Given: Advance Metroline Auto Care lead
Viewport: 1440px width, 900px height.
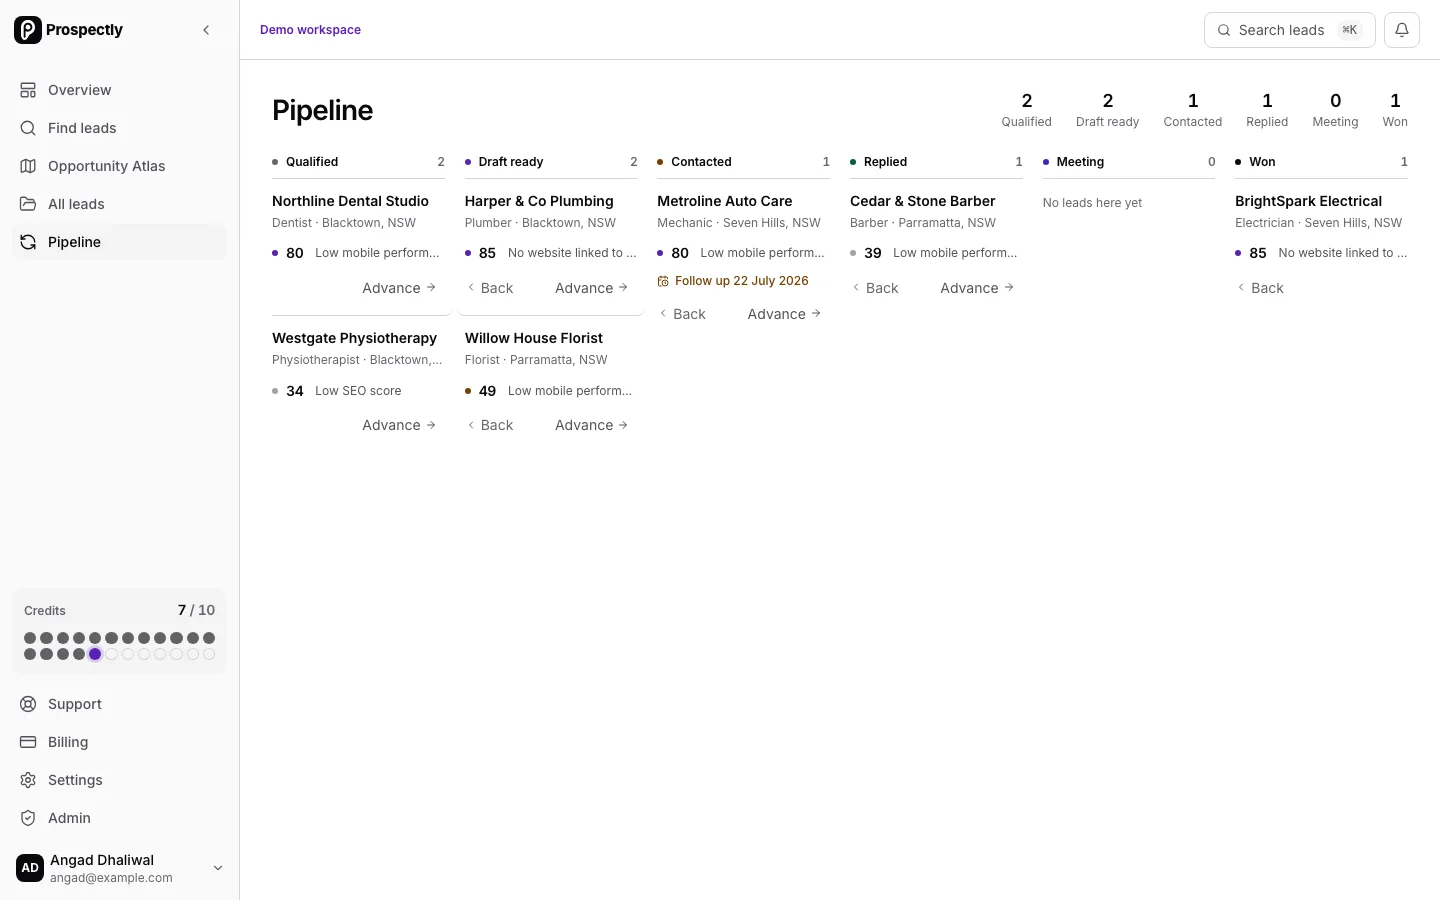Looking at the screenshot, I should click(x=785, y=314).
